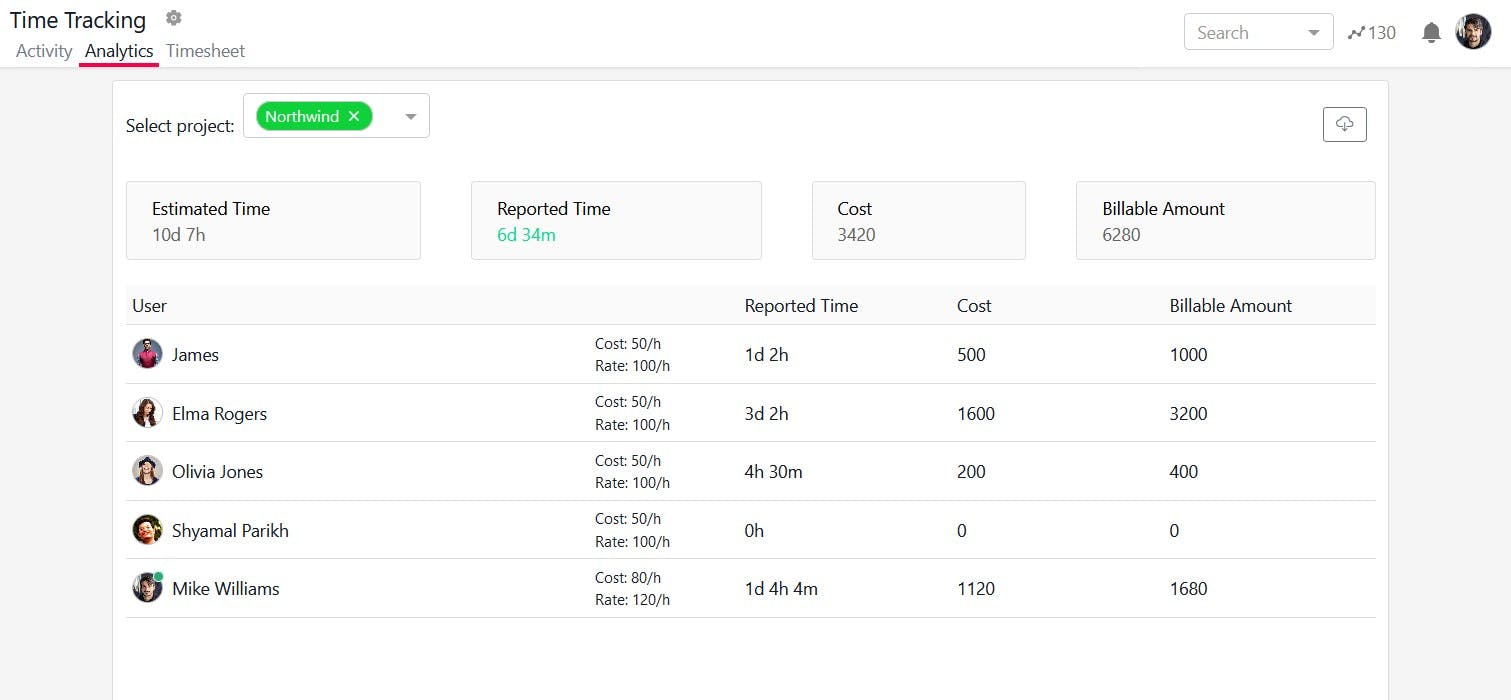Switch to the Activity tab

44,51
